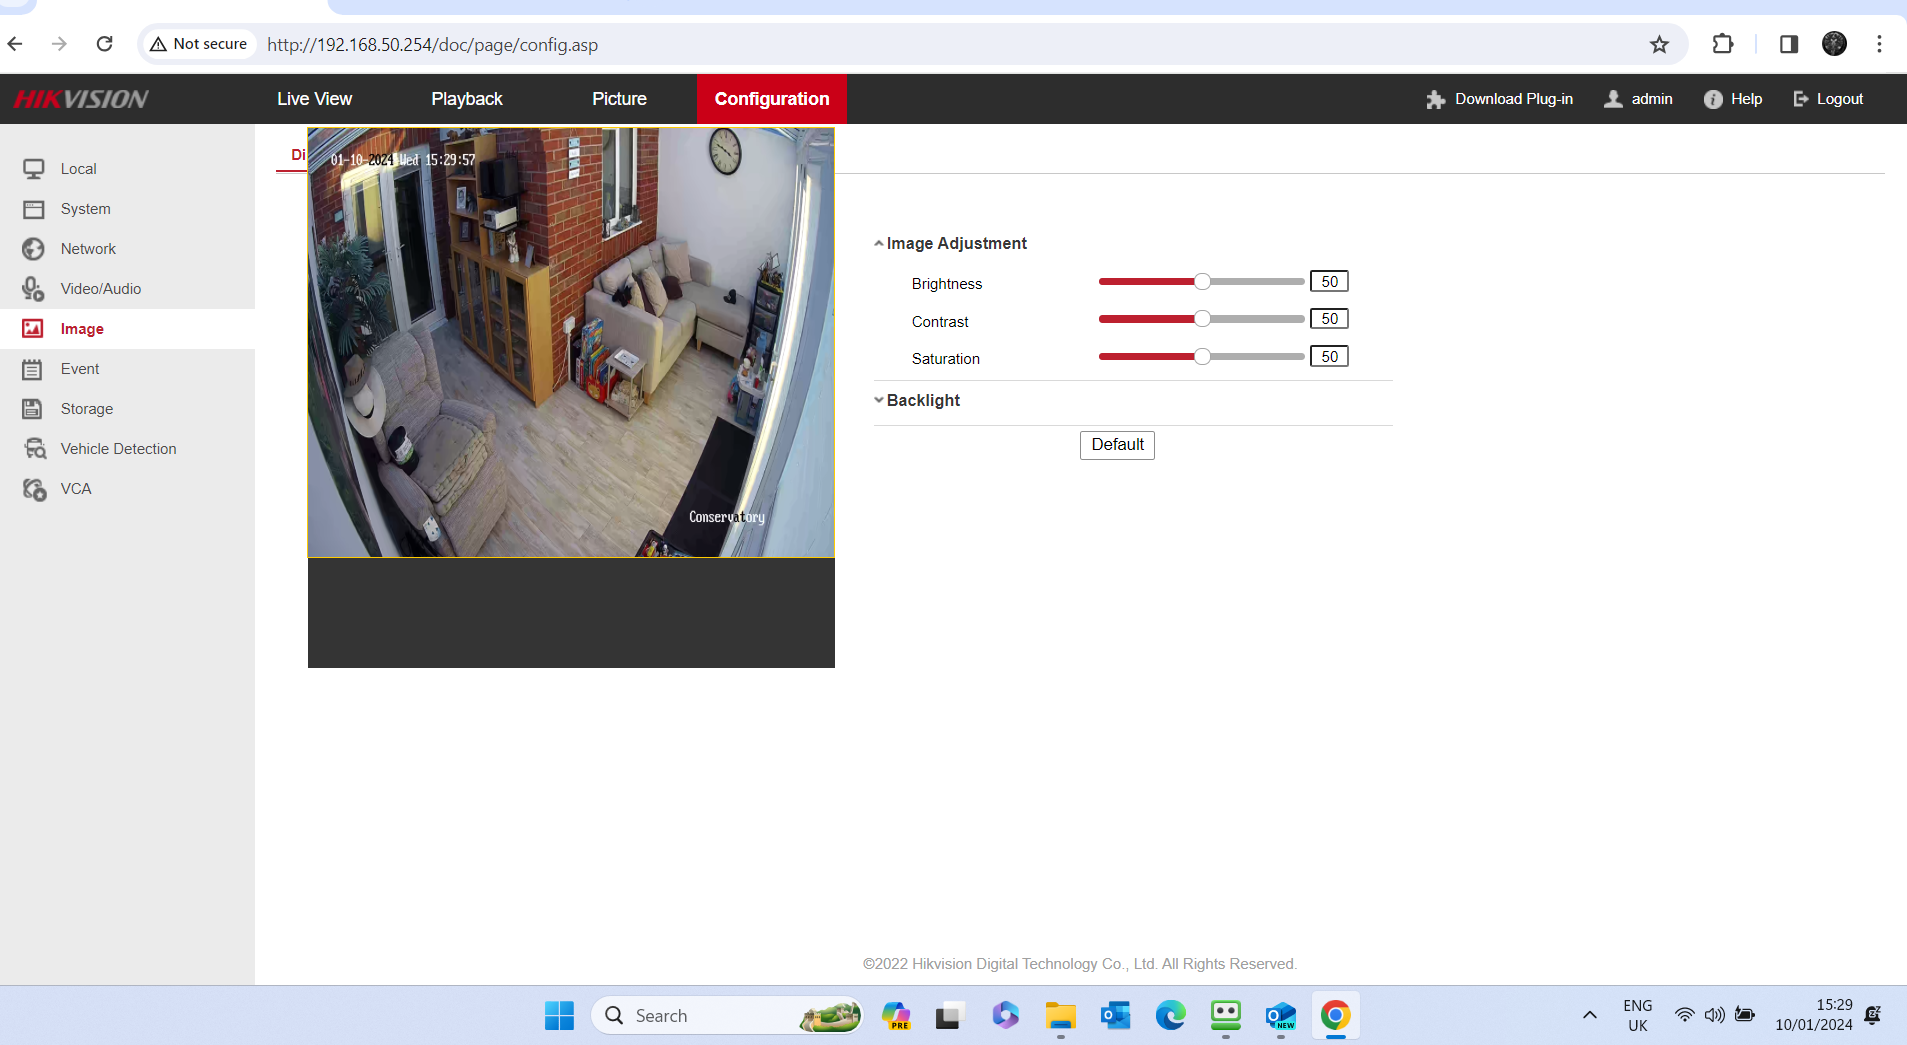Adjust the Brightness slider

tap(1201, 281)
